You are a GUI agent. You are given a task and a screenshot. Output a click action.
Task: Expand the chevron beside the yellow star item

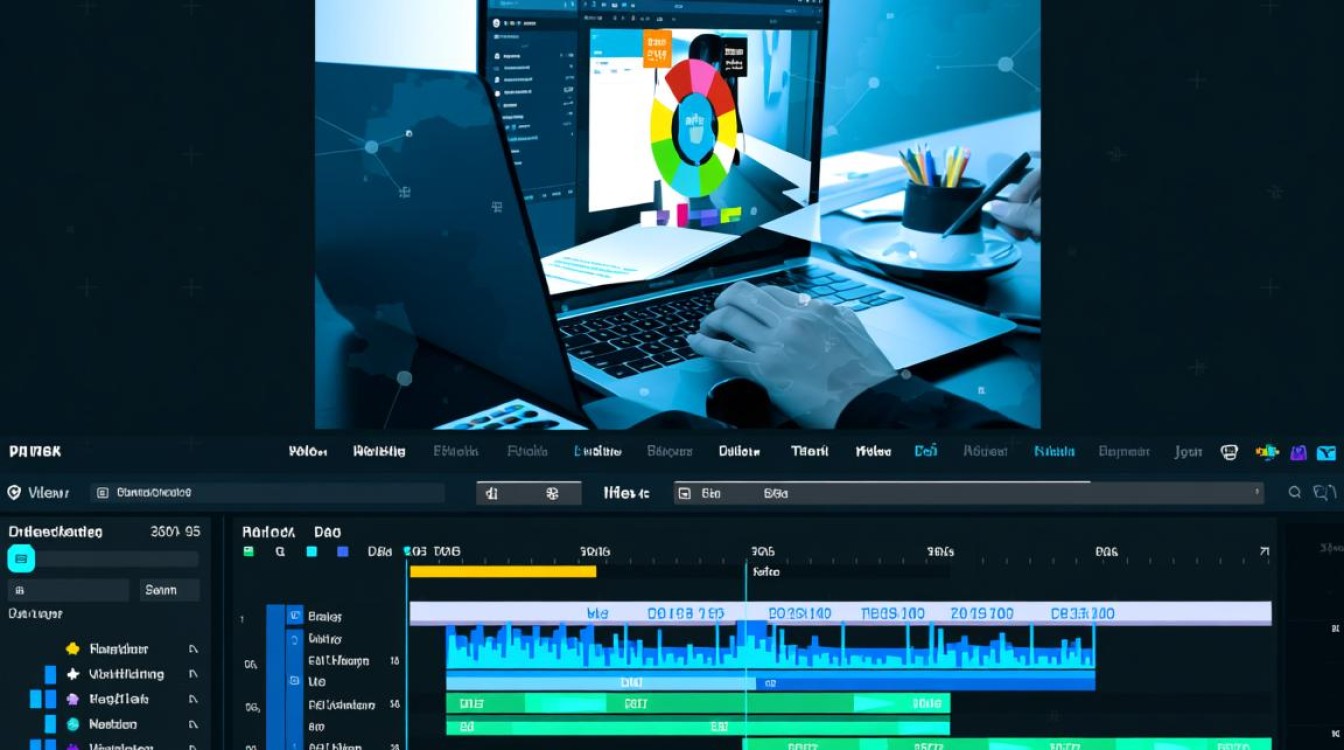tap(193, 649)
